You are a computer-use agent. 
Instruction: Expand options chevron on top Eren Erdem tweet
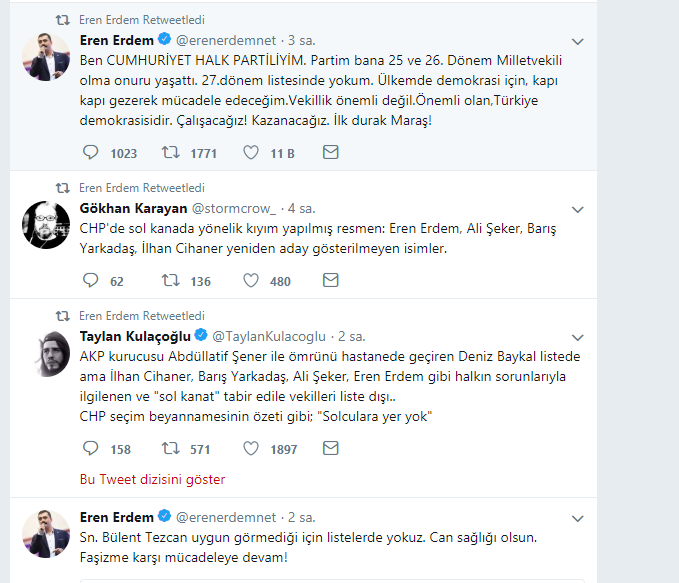576,42
